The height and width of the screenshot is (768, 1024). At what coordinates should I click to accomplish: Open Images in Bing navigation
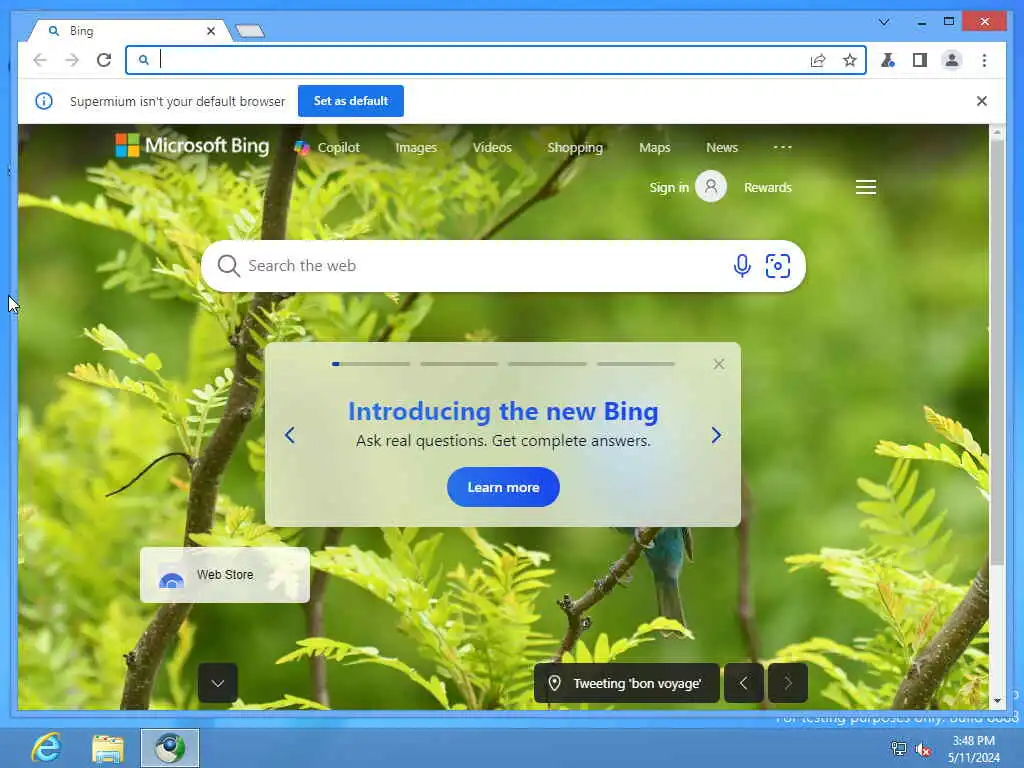(416, 148)
